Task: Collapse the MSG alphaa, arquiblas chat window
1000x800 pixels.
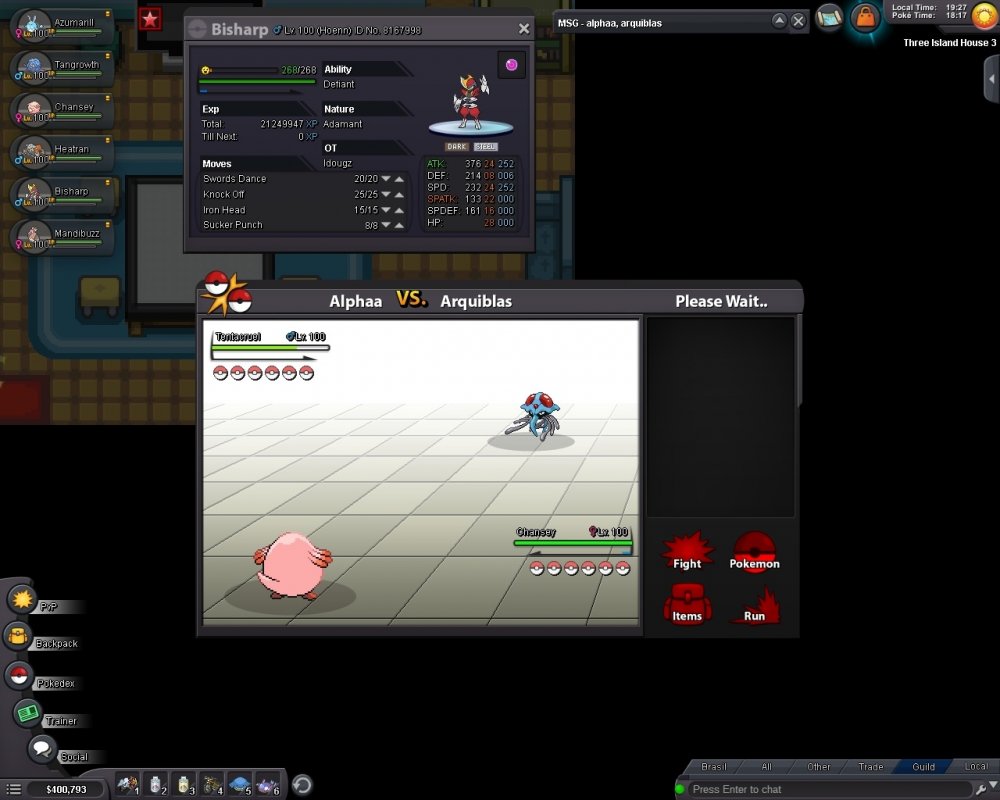Action: click(x=778, y=21)
